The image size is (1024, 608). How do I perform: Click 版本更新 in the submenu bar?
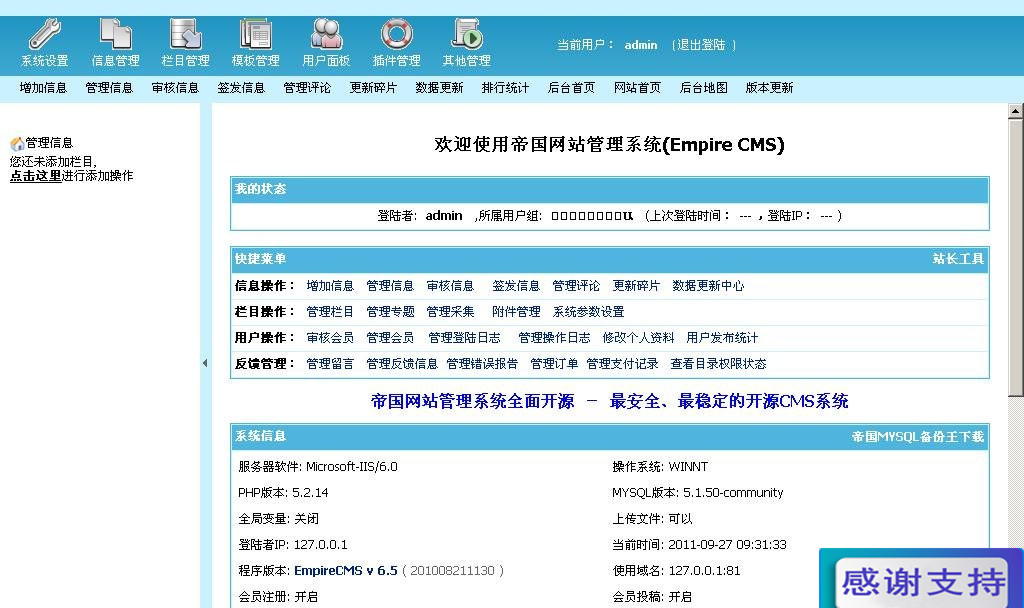769,88
